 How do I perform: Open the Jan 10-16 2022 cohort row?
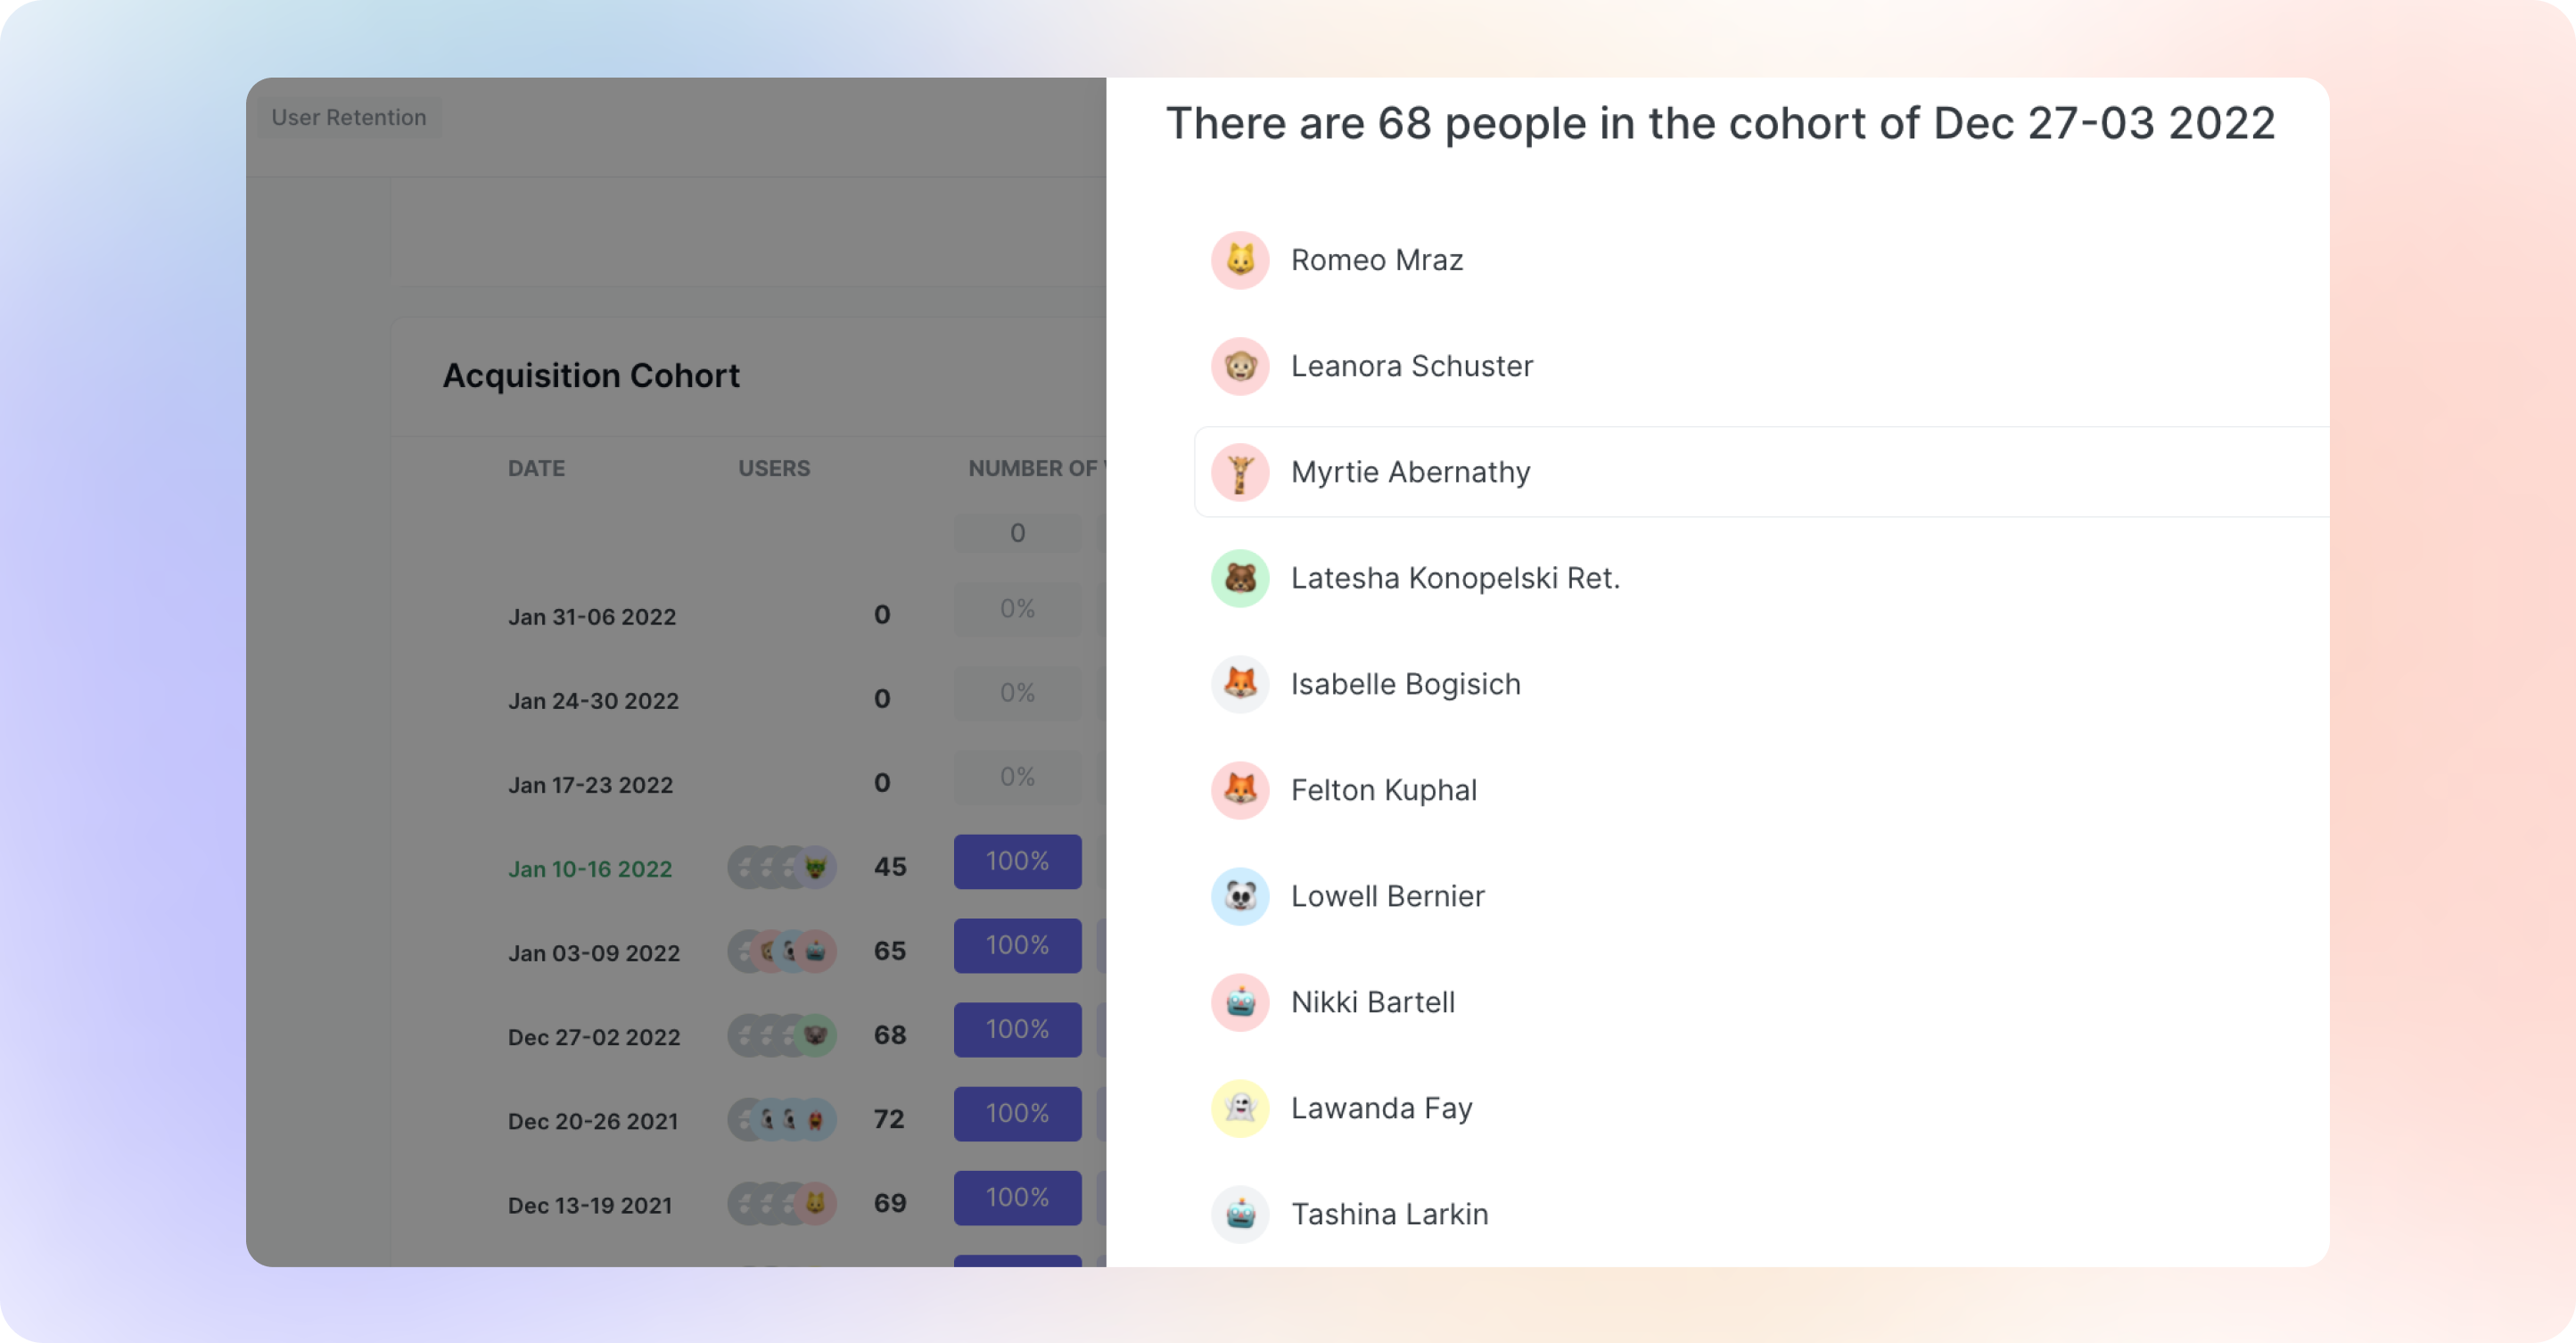590,869
